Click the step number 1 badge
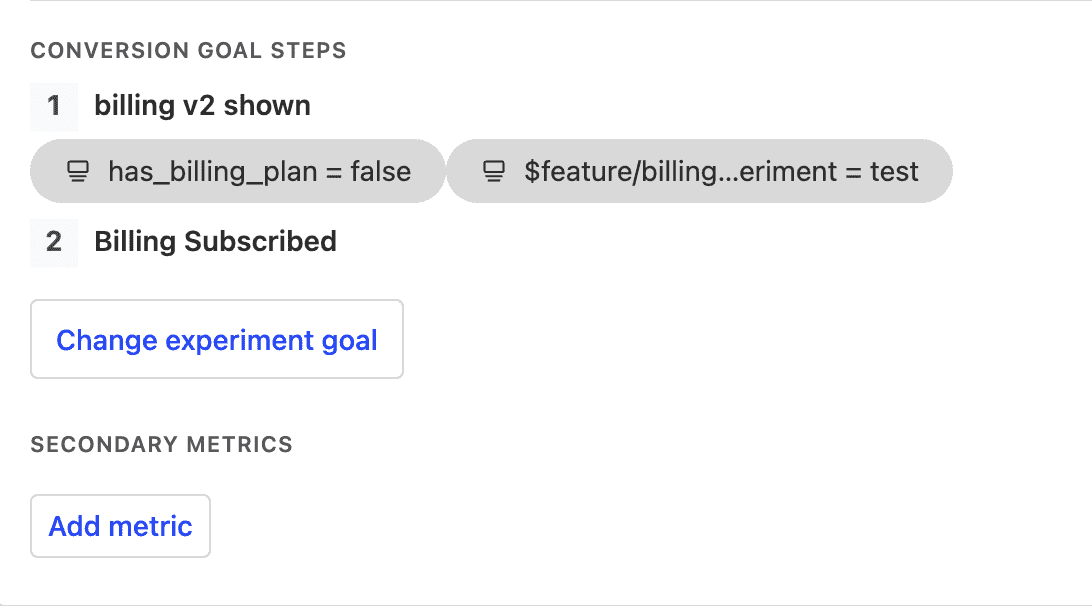The height and width of the screenshot is (606, 1092). (x=54, y=106)
